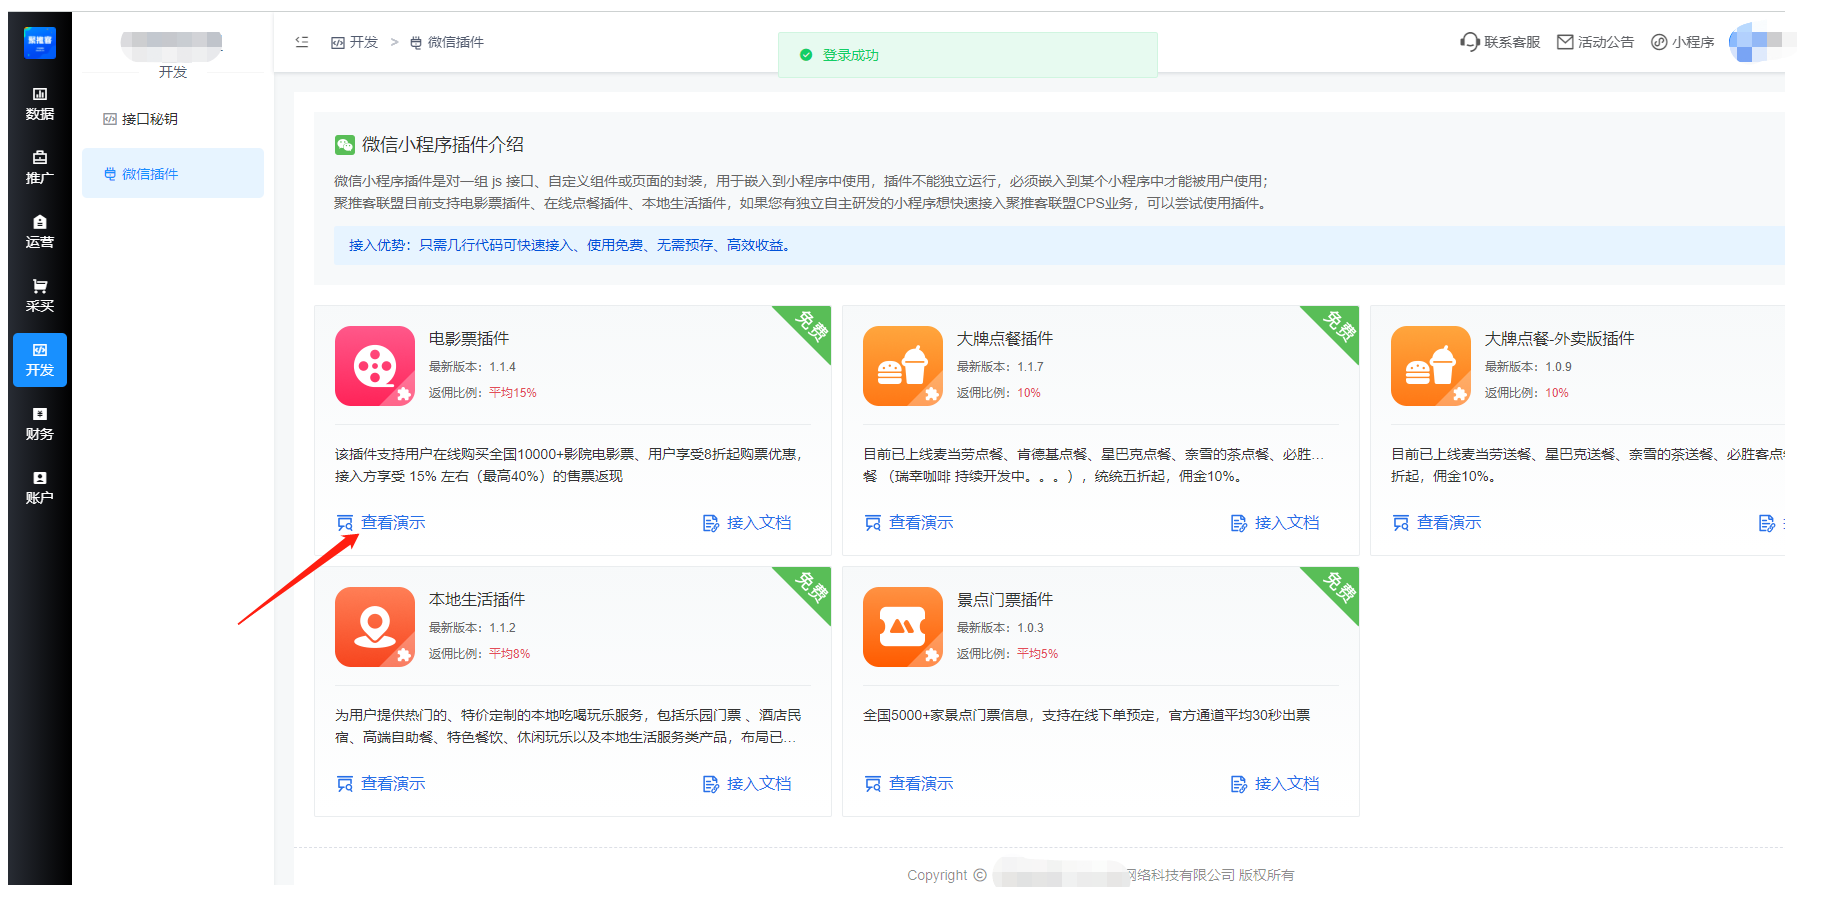Viewport: 1842px width, 914px height.
Task: Open 小程序 link in header
Action: coord(1682,42)
